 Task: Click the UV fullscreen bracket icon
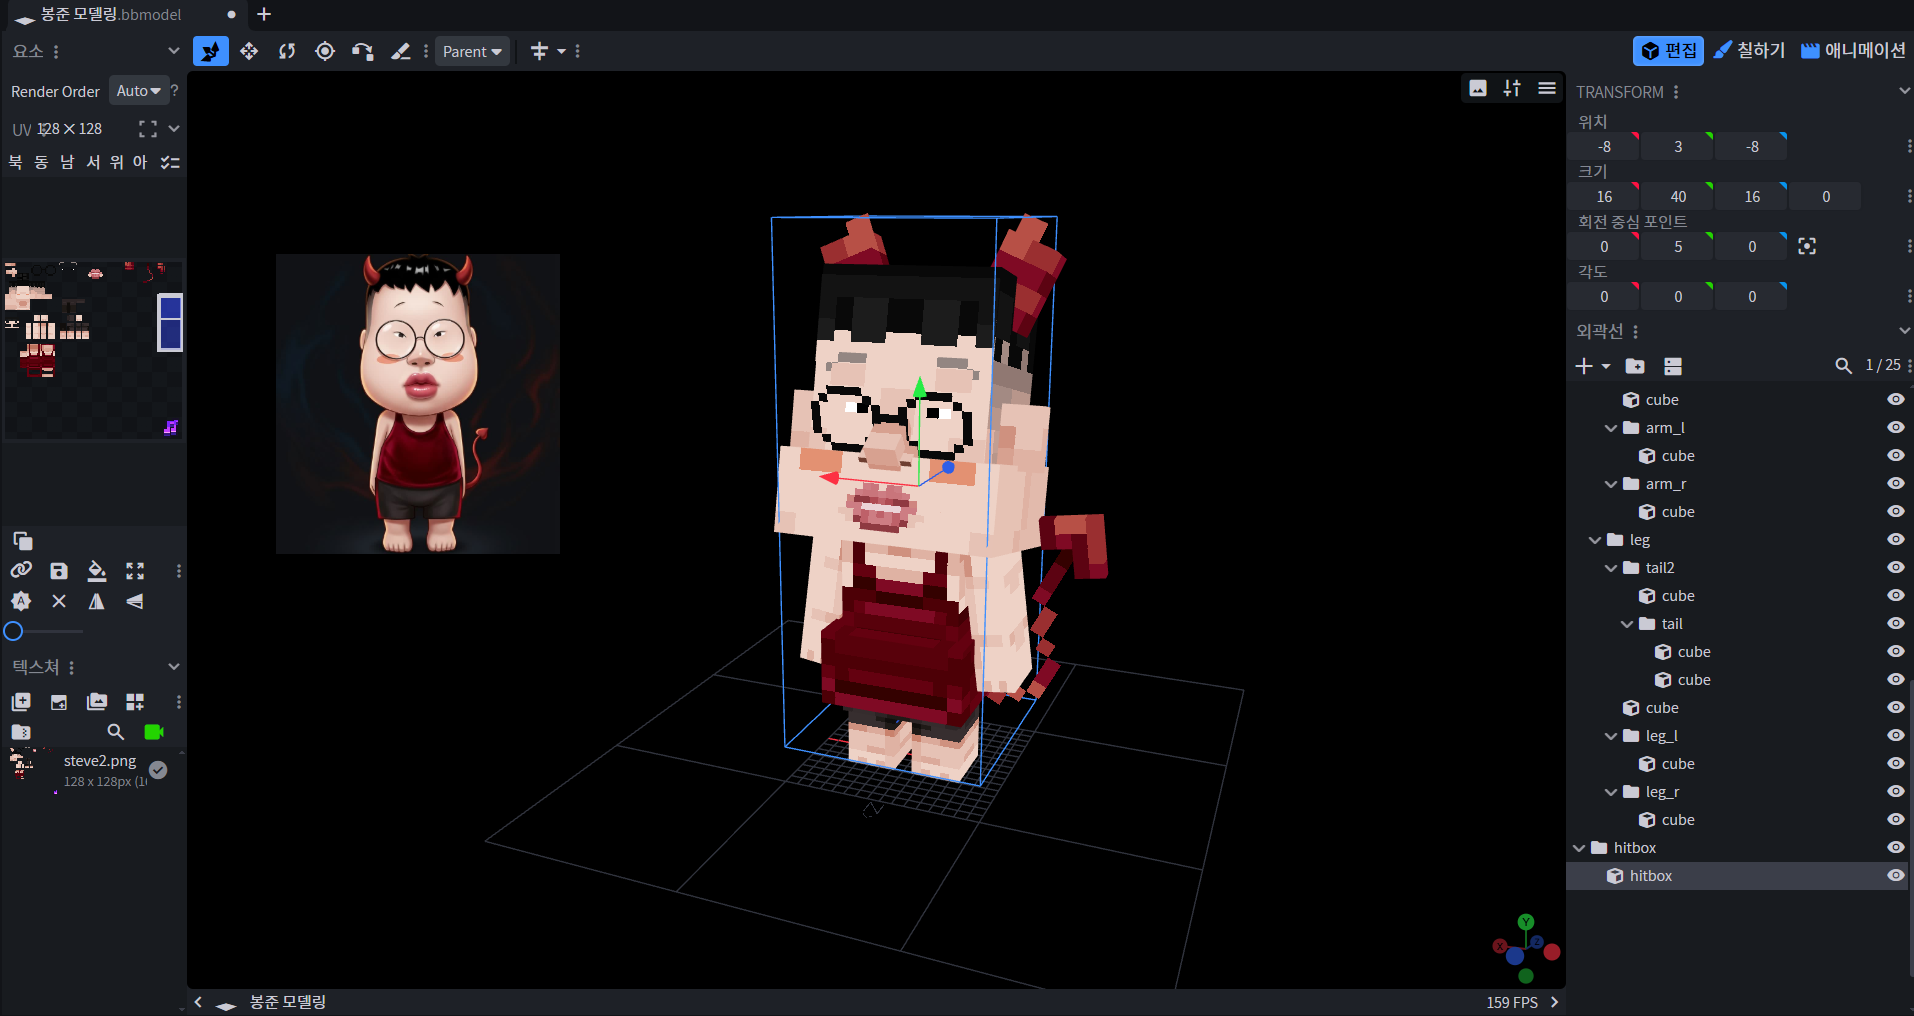point(148,129)
